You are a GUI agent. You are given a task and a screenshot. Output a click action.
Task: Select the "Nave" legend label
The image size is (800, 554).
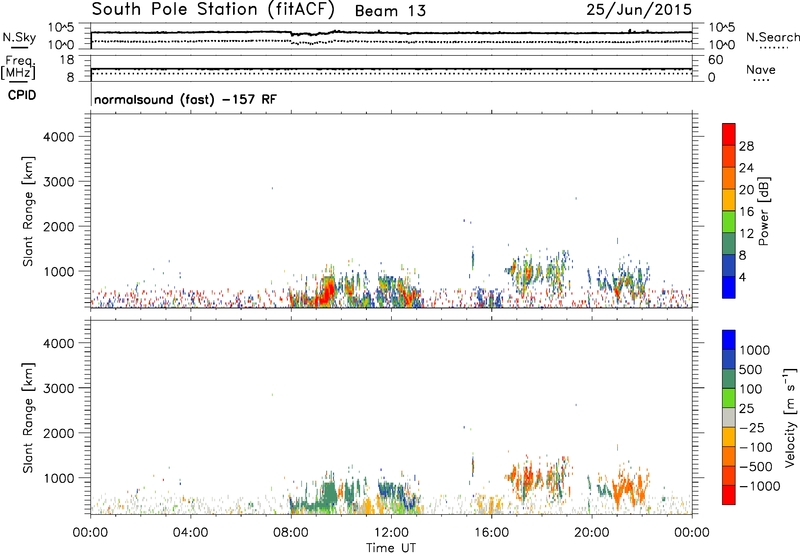(x=761, y=69)
